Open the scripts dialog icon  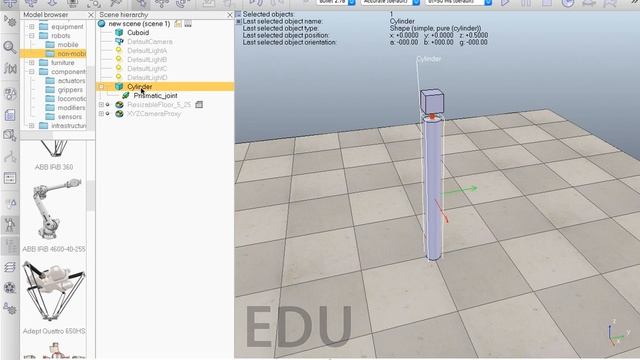coord(10,115)
